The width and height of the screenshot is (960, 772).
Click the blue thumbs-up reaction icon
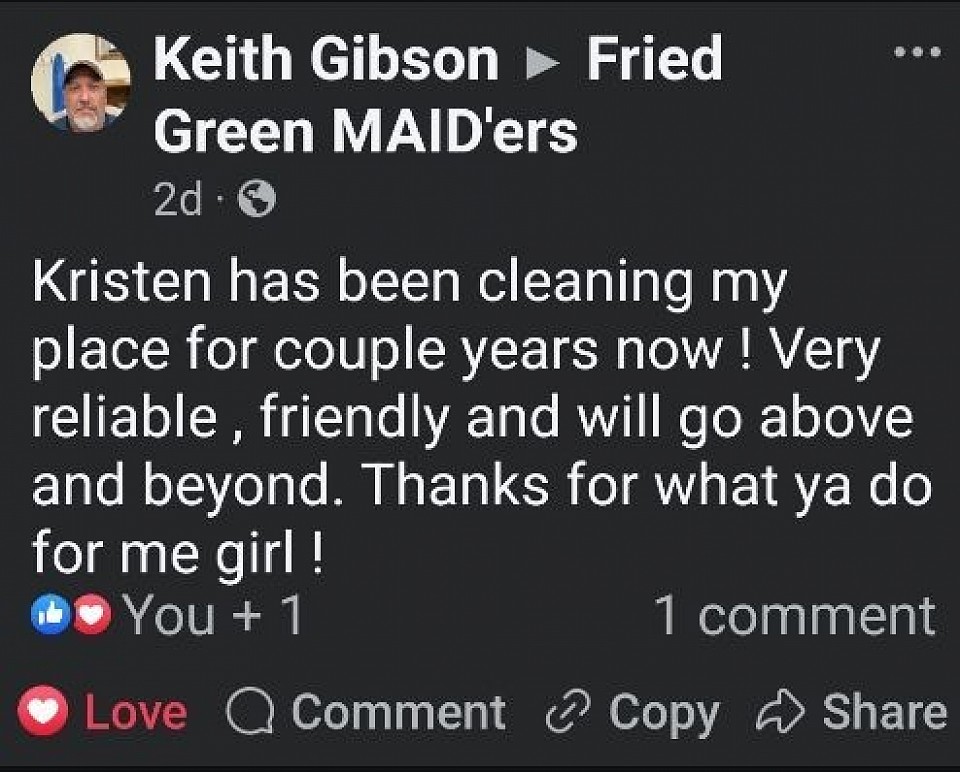48,616
